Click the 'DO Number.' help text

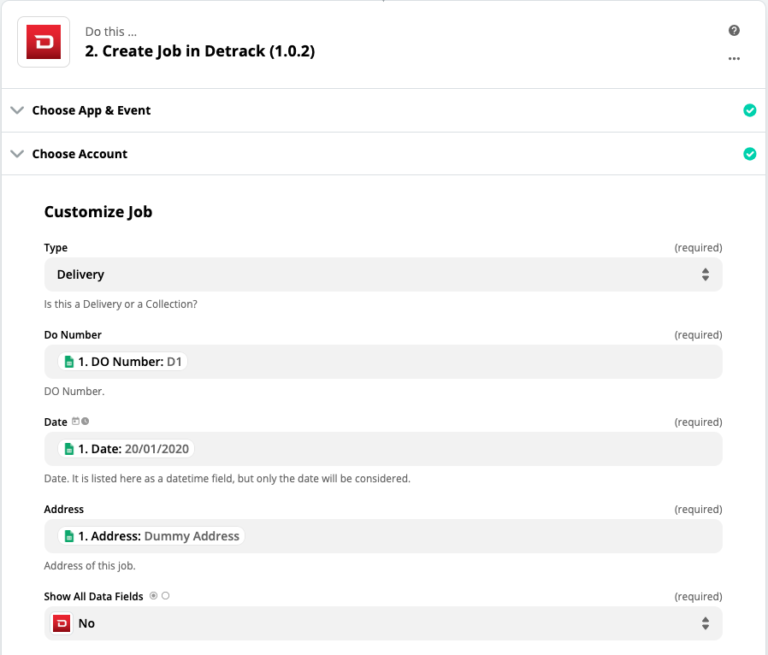point(74,391)
